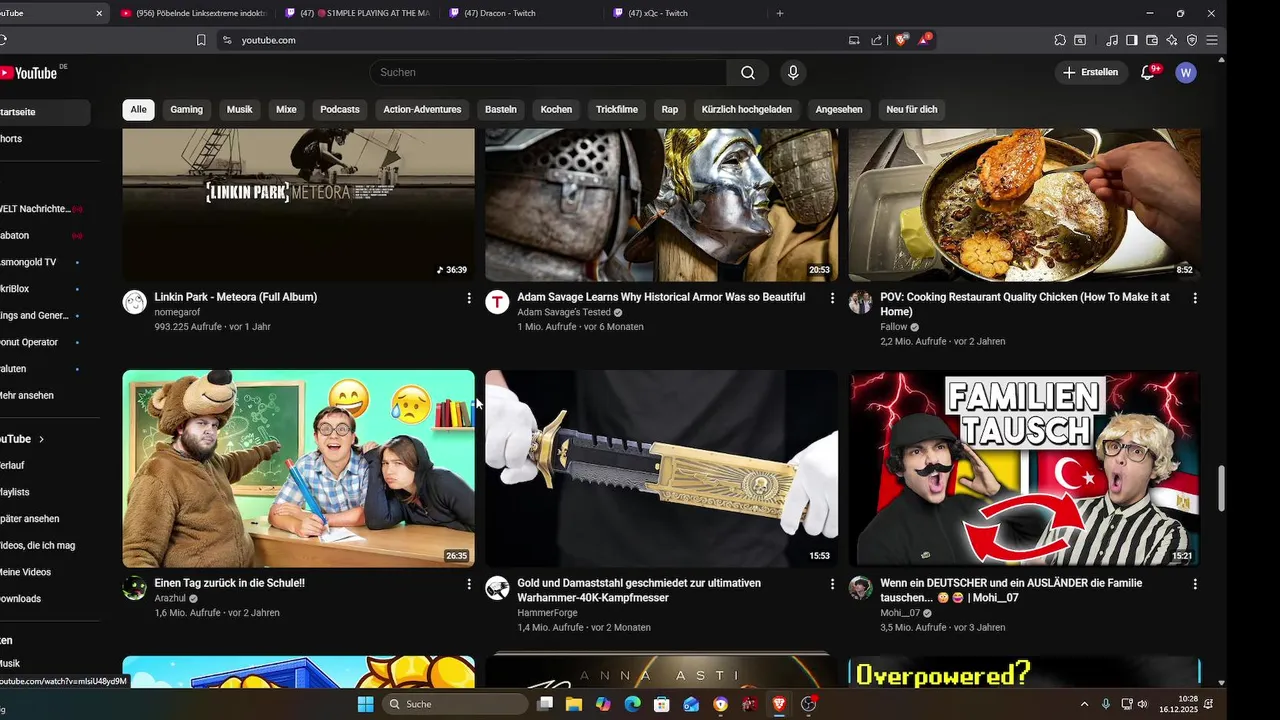Select the 'Musik' filter chip
This screenshot has height=720, width=1280.
[x=239, y=109]
